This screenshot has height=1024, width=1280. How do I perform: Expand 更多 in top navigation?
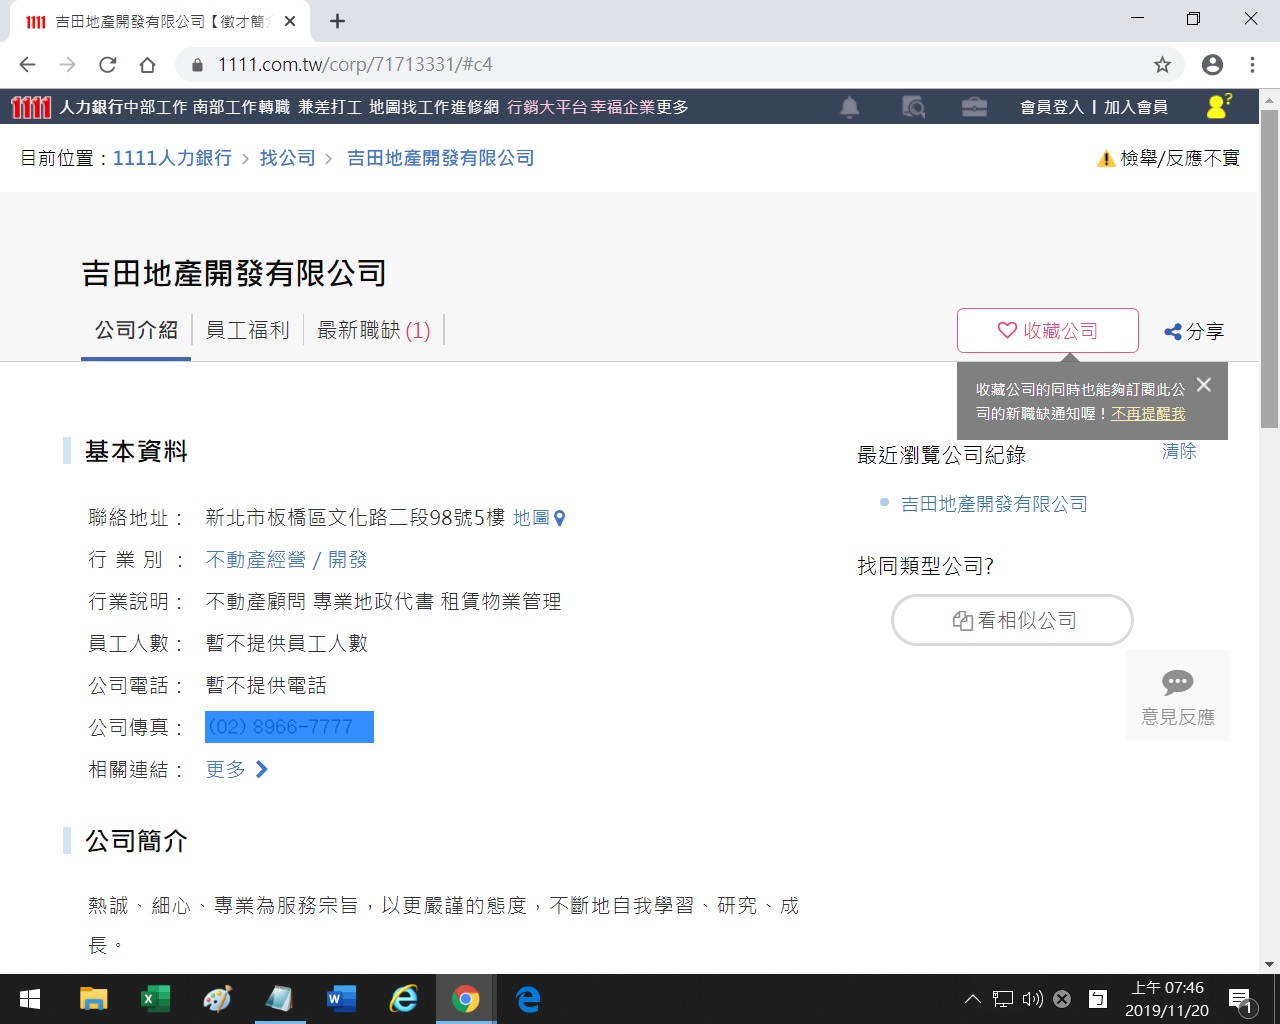[672, 107]
